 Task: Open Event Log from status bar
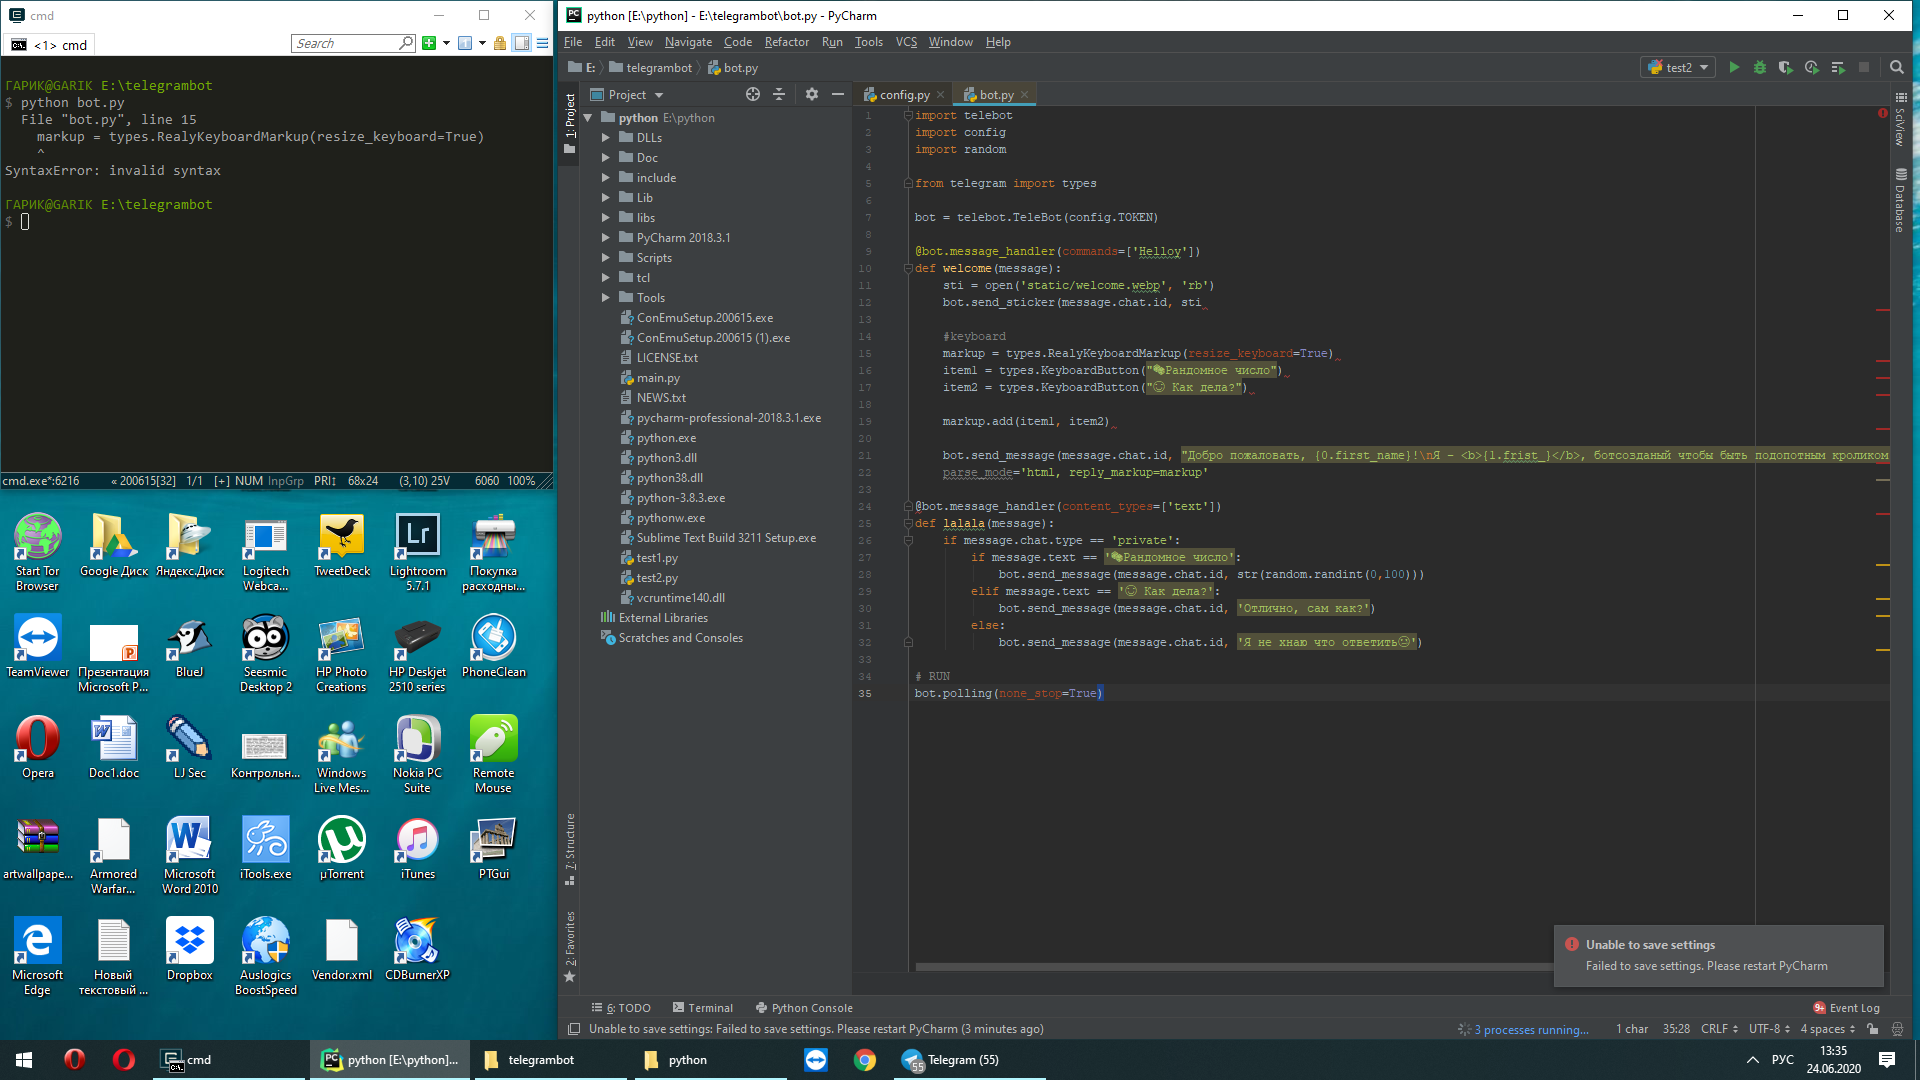coord(1846,1008)
